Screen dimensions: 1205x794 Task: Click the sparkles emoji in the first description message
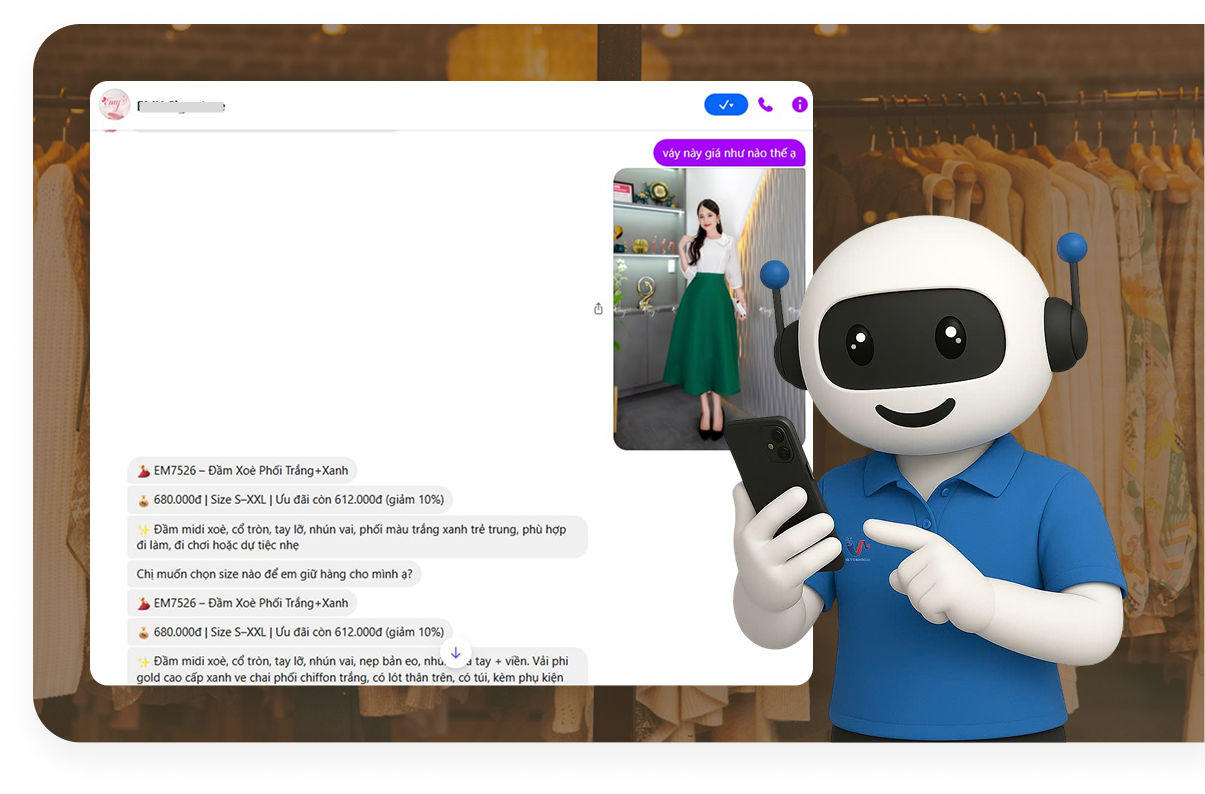point(144,529)
